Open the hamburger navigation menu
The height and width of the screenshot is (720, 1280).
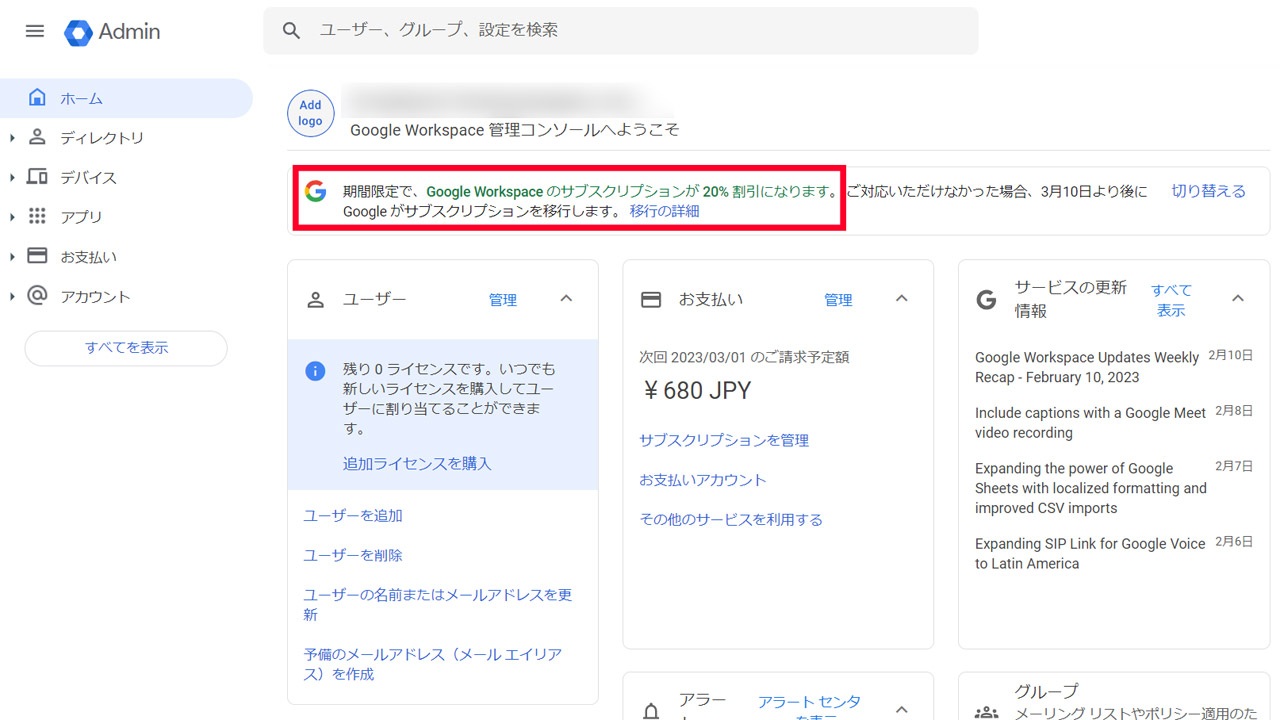(34, 31)
